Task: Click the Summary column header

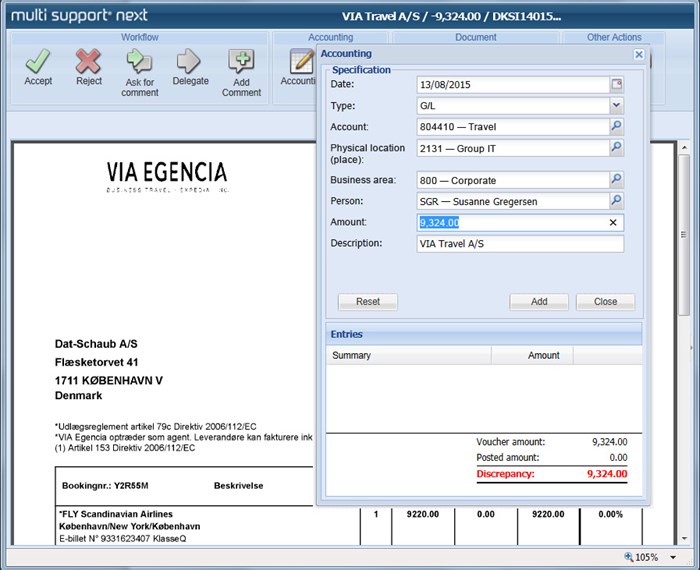Action: click(x=408, y=355)
